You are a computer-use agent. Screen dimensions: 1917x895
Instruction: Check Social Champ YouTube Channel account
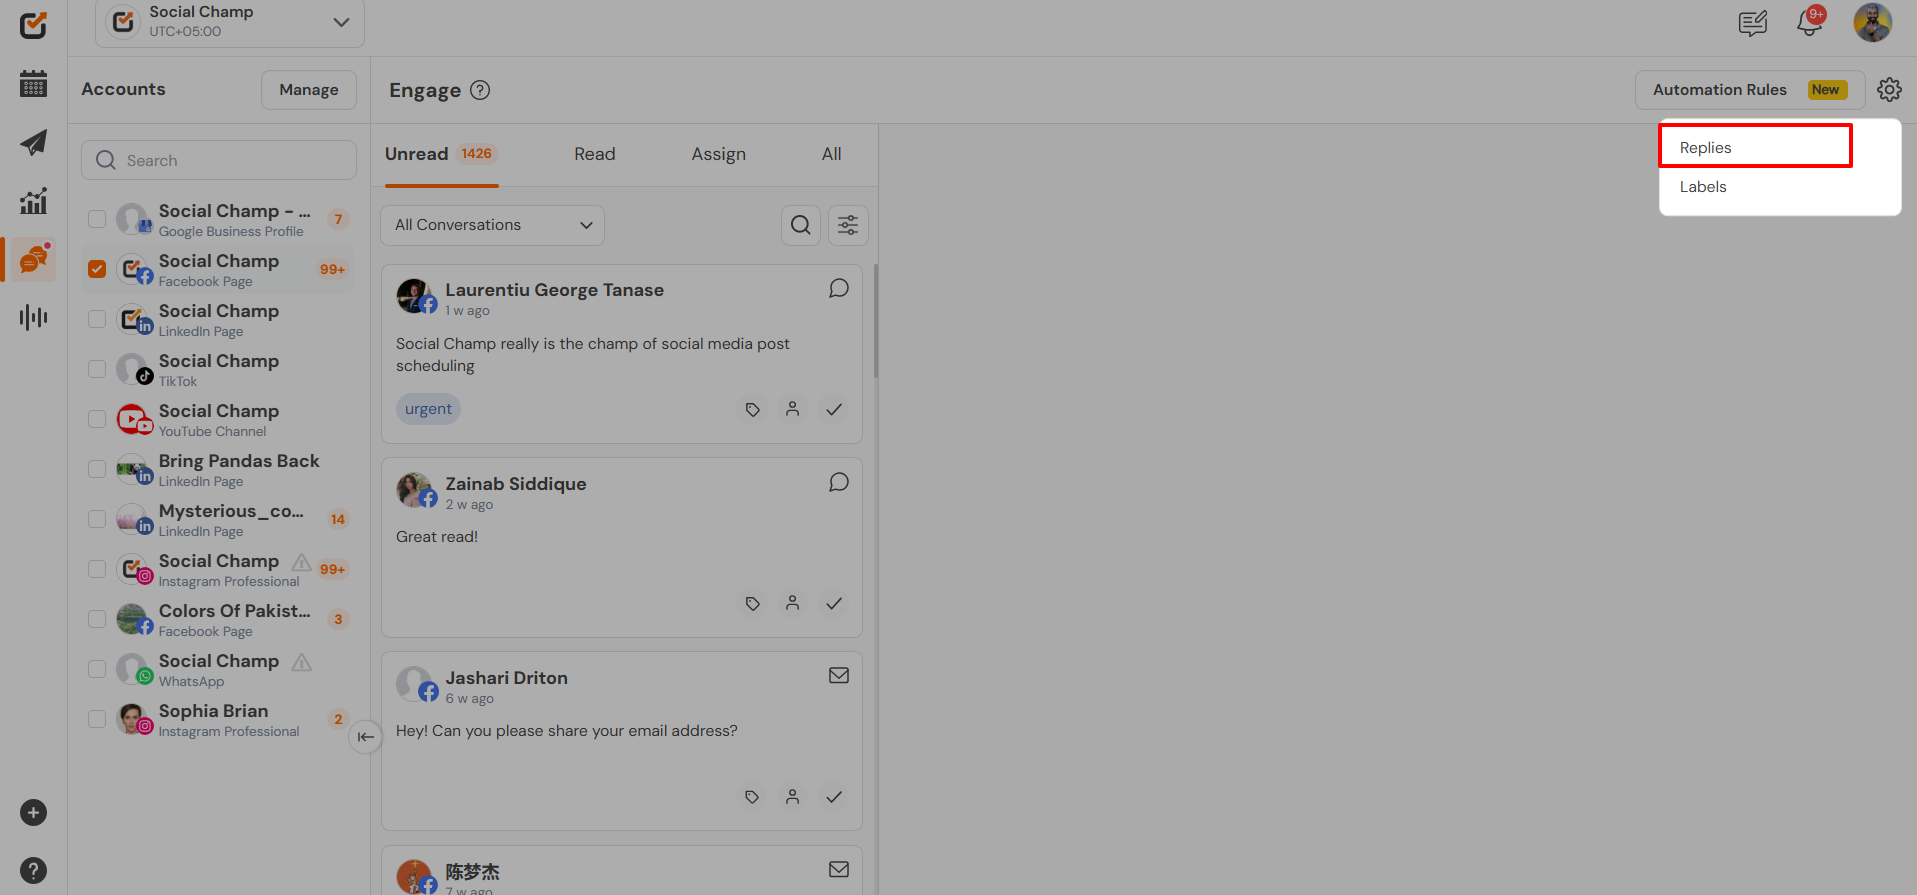point(97,419)
